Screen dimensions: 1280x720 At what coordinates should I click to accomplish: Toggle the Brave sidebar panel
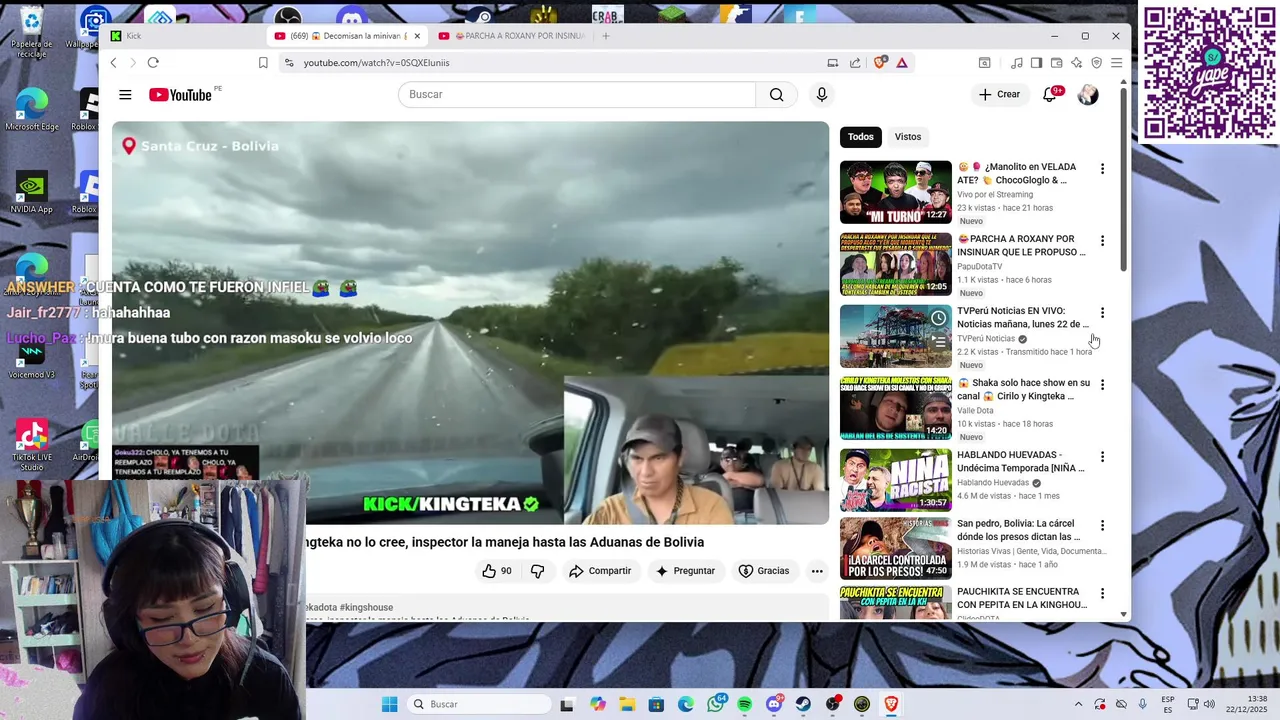pyautogui.click(x=1036, y=63)
